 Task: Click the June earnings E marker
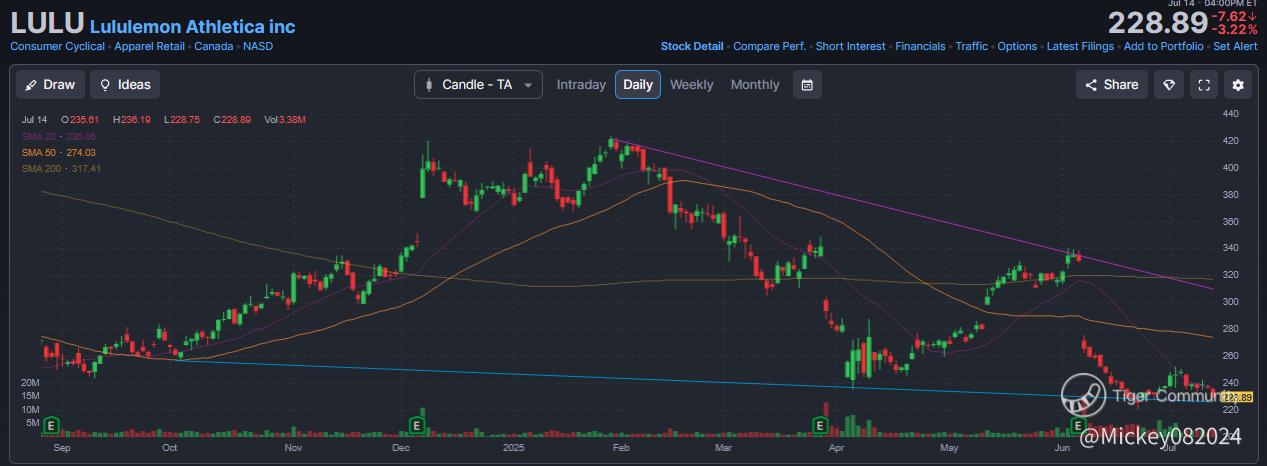click(1079, 426)
